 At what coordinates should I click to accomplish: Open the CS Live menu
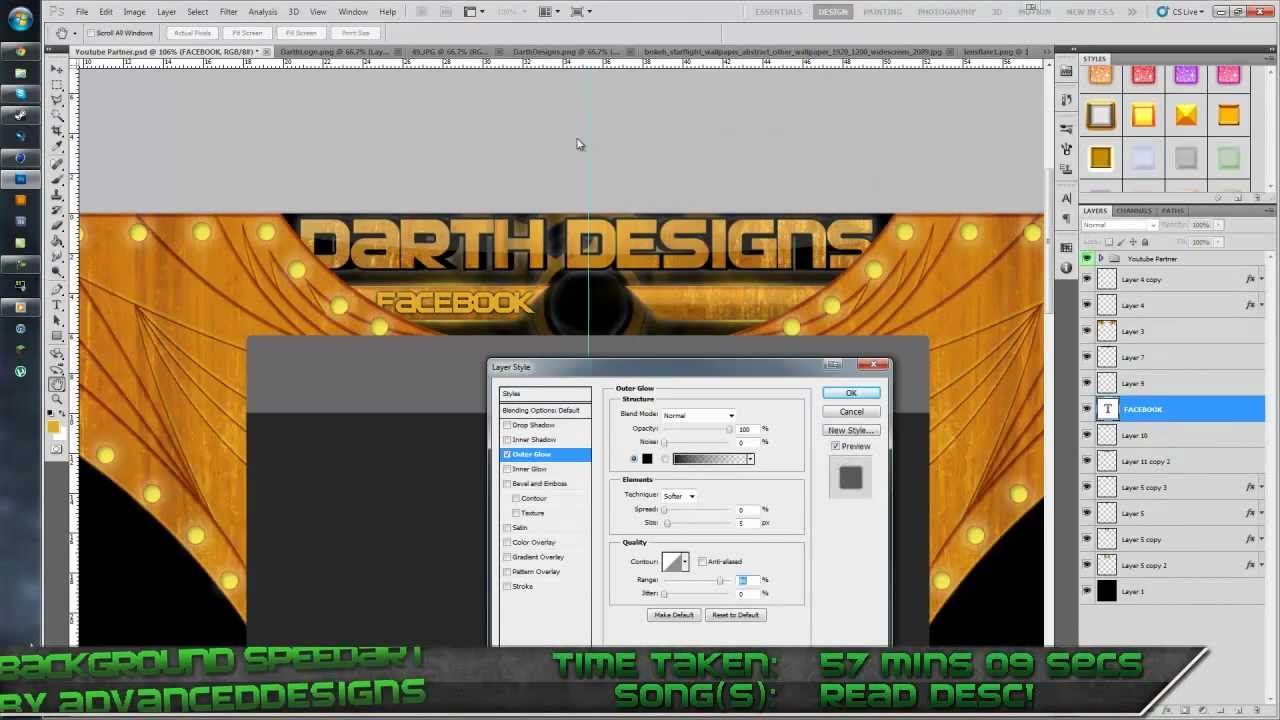click(x=1181, y=12)
